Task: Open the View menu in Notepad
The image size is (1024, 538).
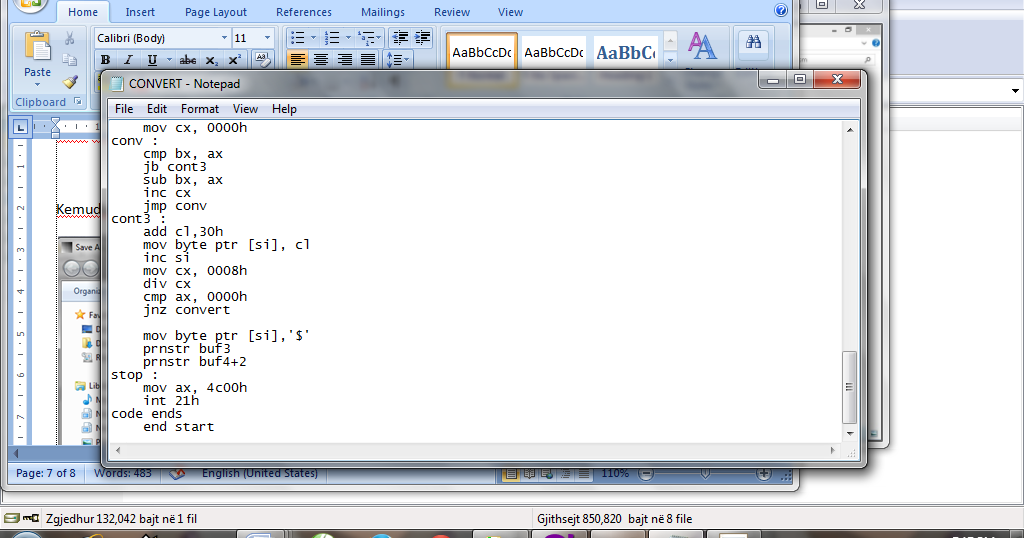Action: coord(246,109)
